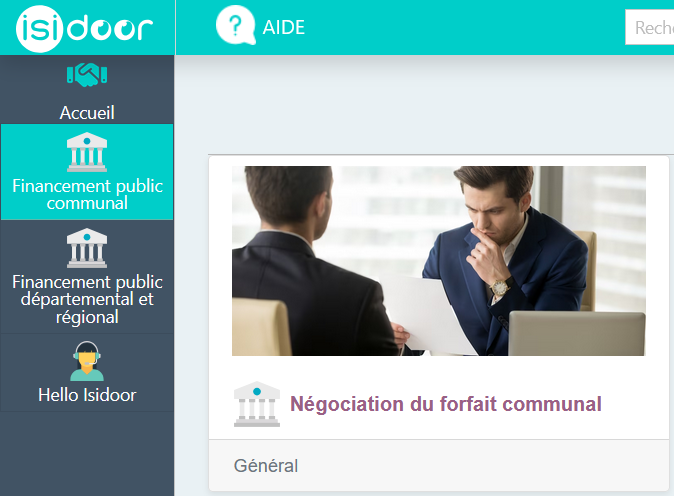Click the bank icon above Financement public départemental

click(x=87, y=248)
